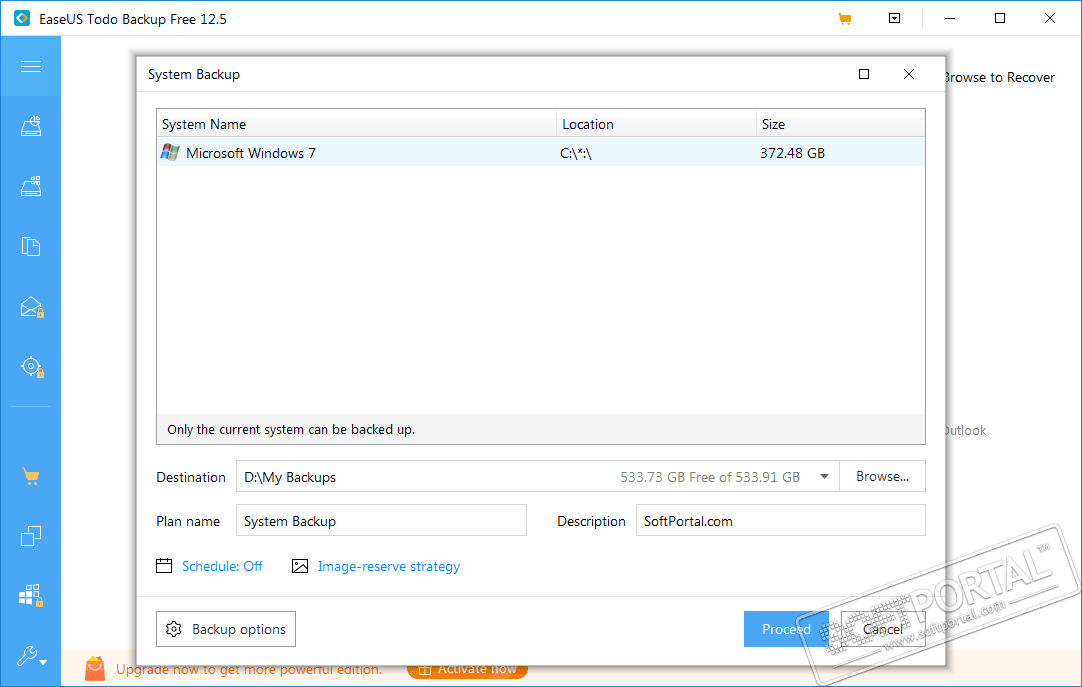Click the Image-reserve strategy picture icon
1082x687 pixels.
pos(300,566)
